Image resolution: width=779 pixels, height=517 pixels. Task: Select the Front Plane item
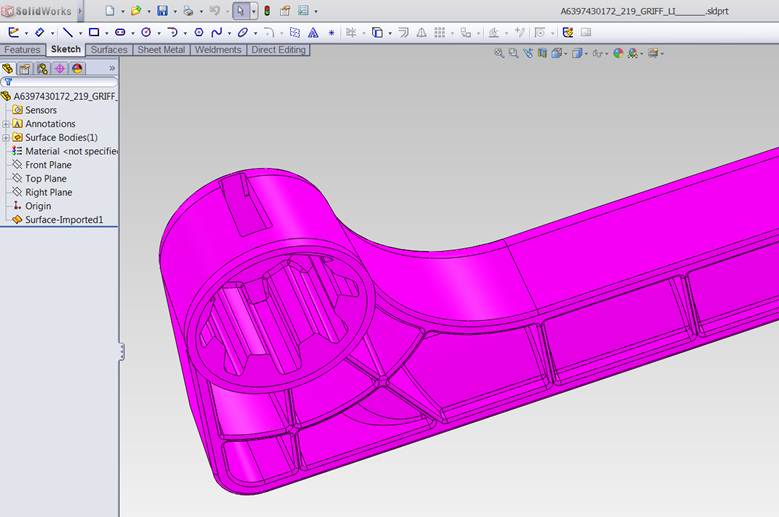(48, 165)
